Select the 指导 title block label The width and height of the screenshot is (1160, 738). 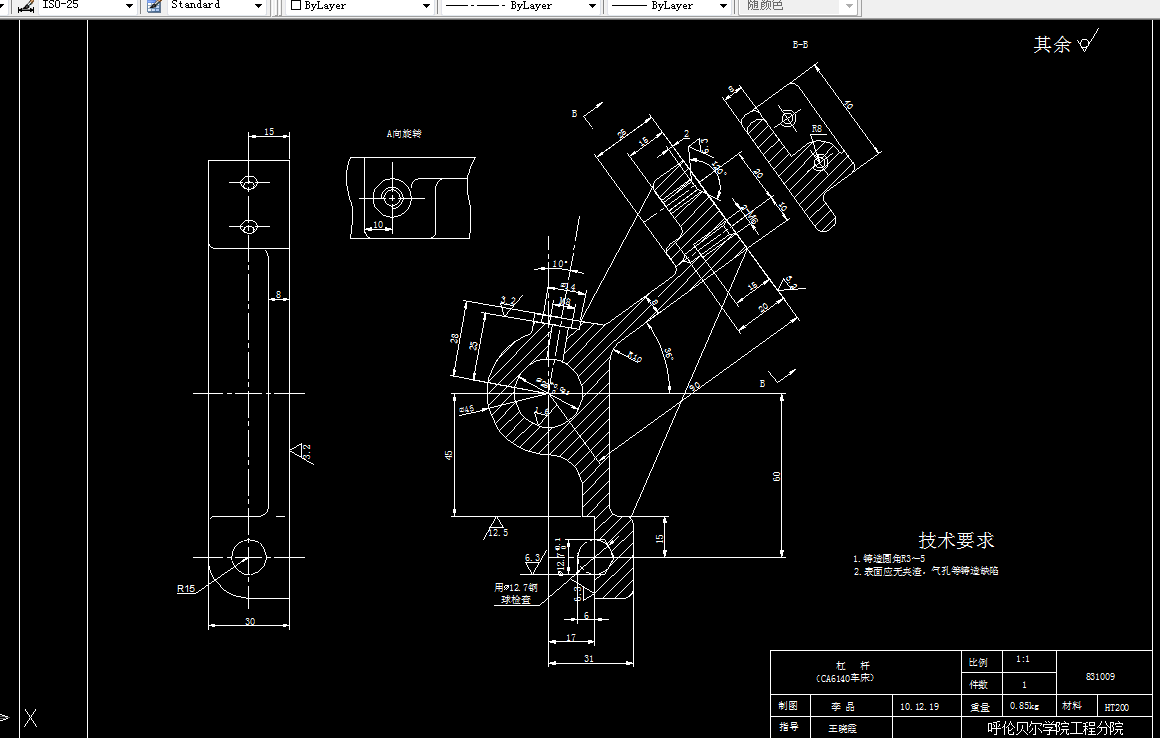click(x=788, y=728)
